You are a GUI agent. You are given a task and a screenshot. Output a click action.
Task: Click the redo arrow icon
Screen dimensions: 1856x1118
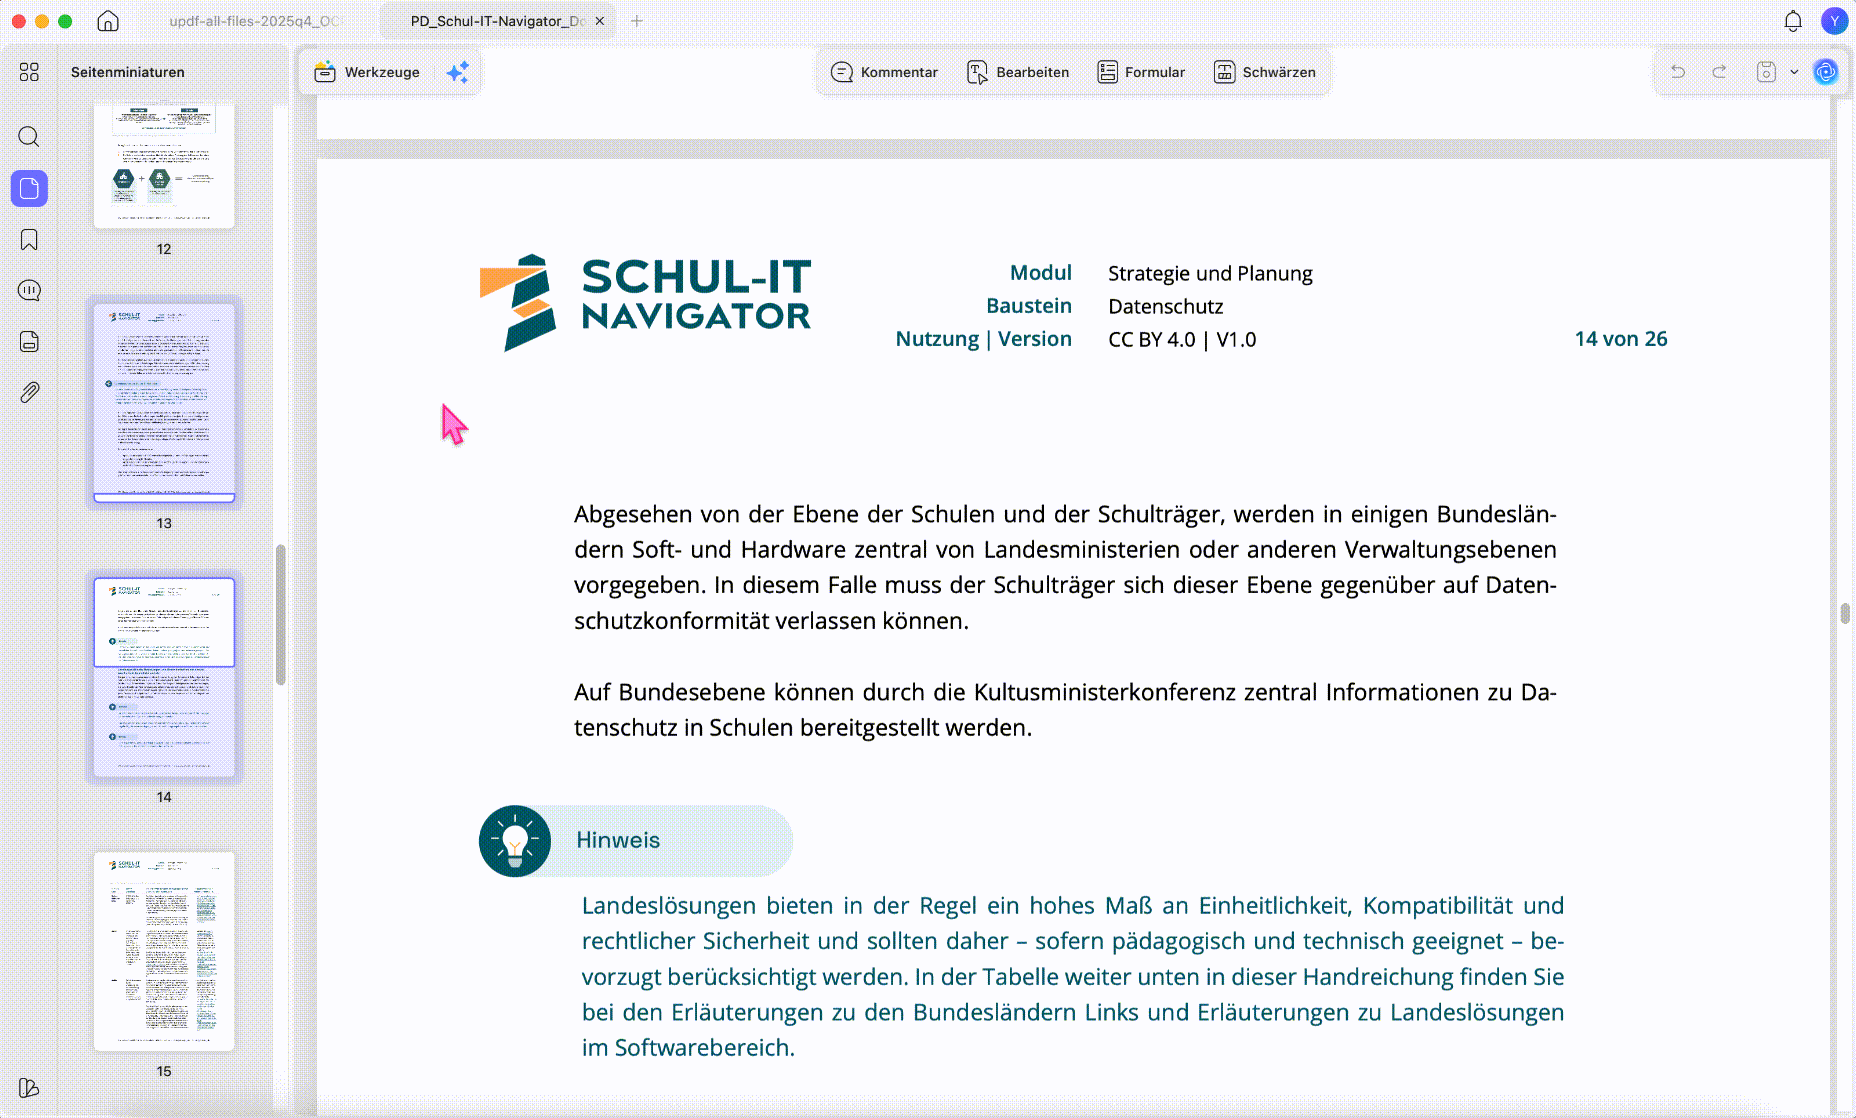pyautogui.click(x=1719, y=72)
